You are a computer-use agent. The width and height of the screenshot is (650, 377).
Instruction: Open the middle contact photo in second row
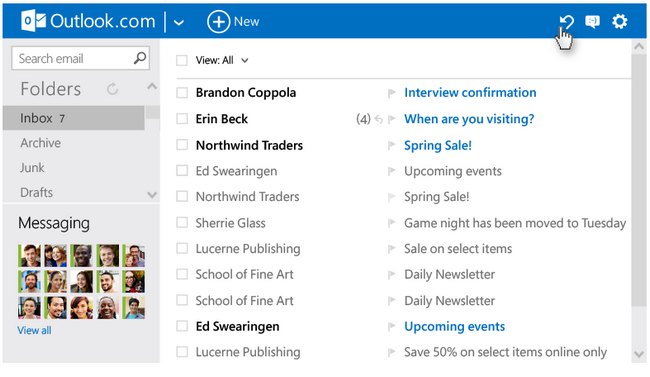click(x=82, y=282)
